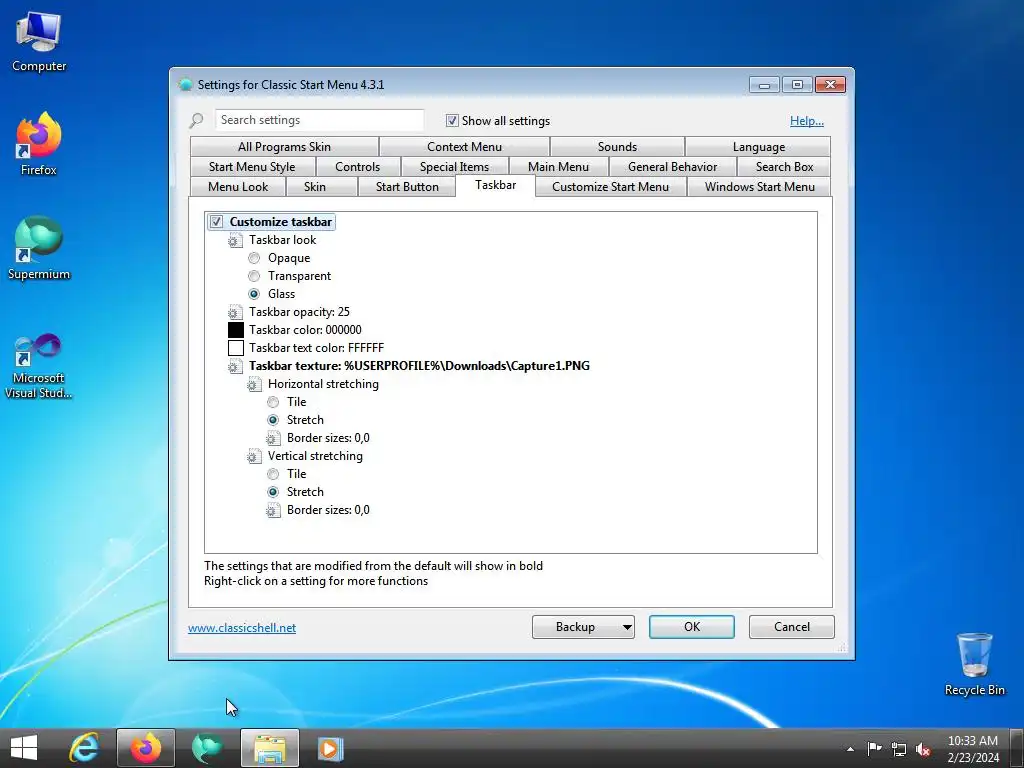Open Supermium from the taskbar
This screenshot has width=1024, height=768.
point(207,748)
